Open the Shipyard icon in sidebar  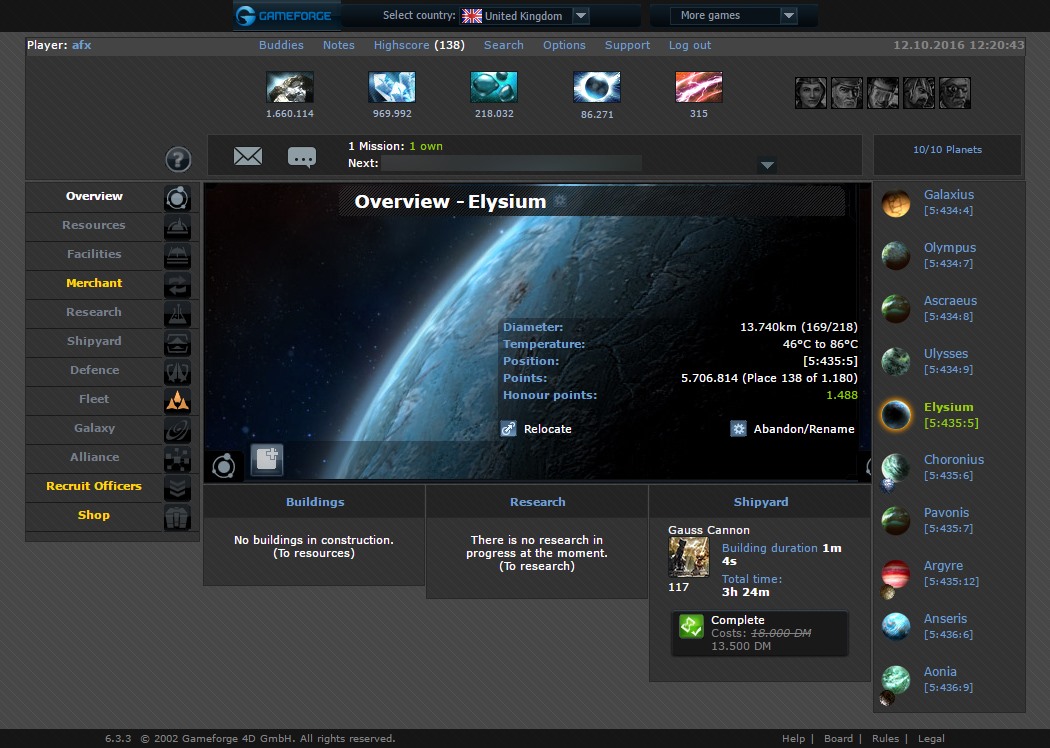(x=177, y=342)
